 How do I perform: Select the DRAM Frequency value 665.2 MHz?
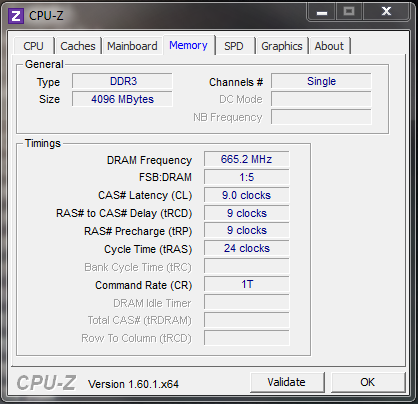coord(247,159)
